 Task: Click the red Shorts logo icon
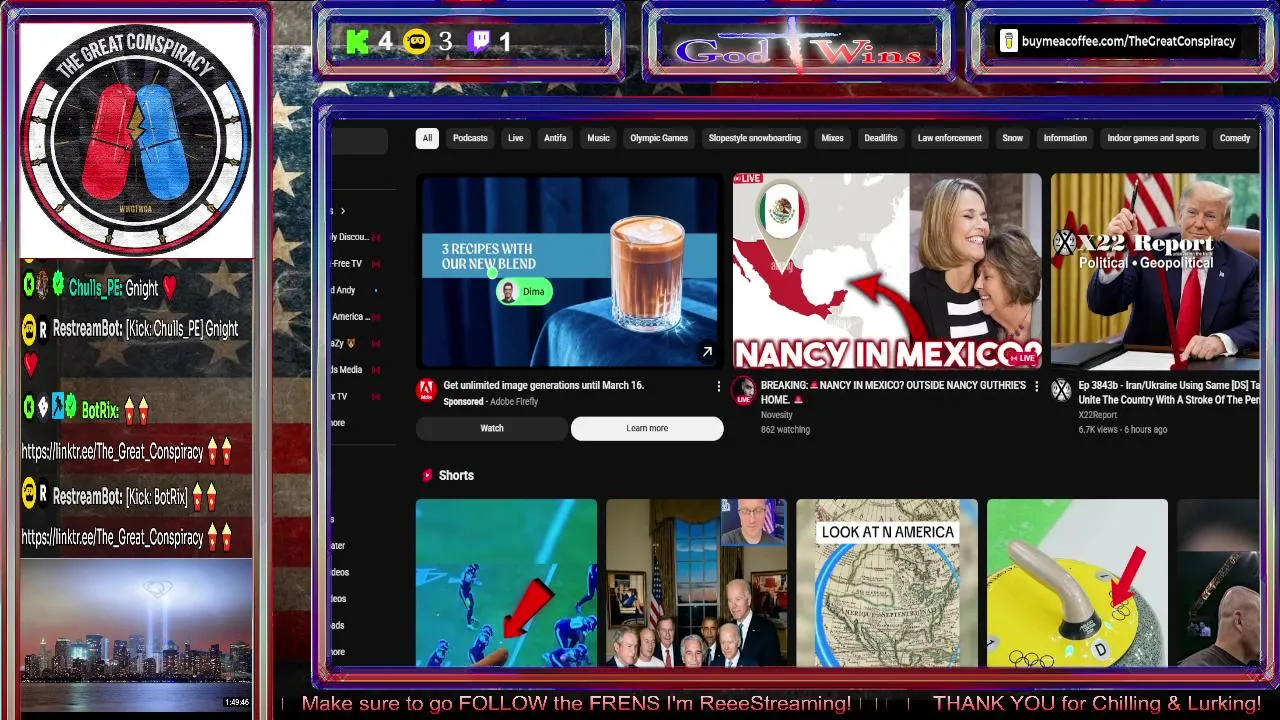tap(427, 475)
